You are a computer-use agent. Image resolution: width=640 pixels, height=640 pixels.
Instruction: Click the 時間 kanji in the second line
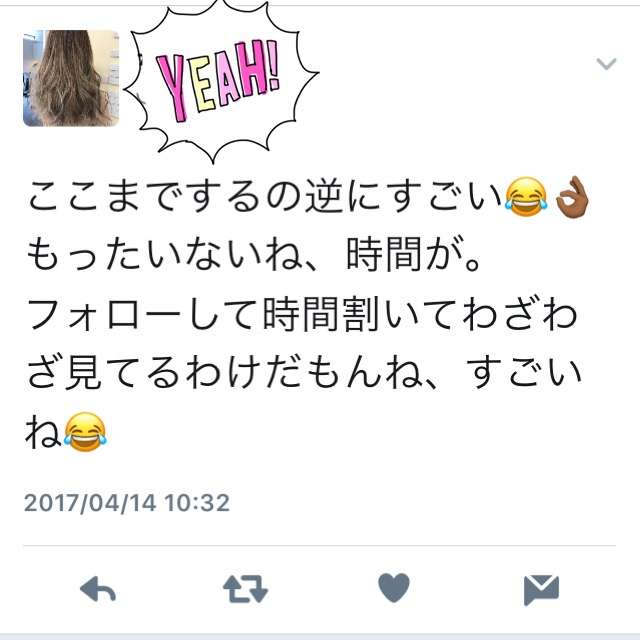pyautogui.click(x=384, y=255)
